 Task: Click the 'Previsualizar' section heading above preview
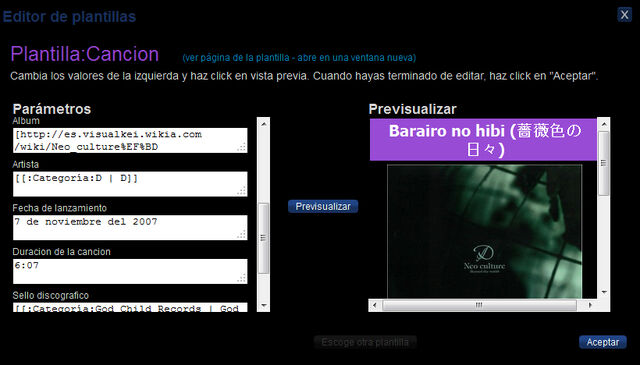click(x=412, y=109)
